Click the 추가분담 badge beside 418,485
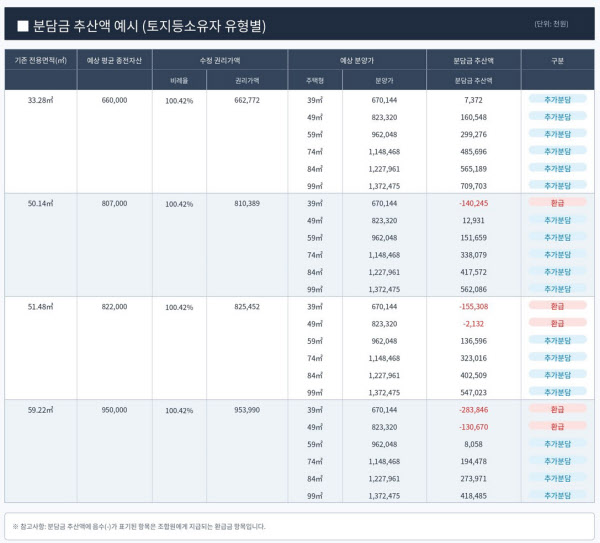 click(558, 496)
